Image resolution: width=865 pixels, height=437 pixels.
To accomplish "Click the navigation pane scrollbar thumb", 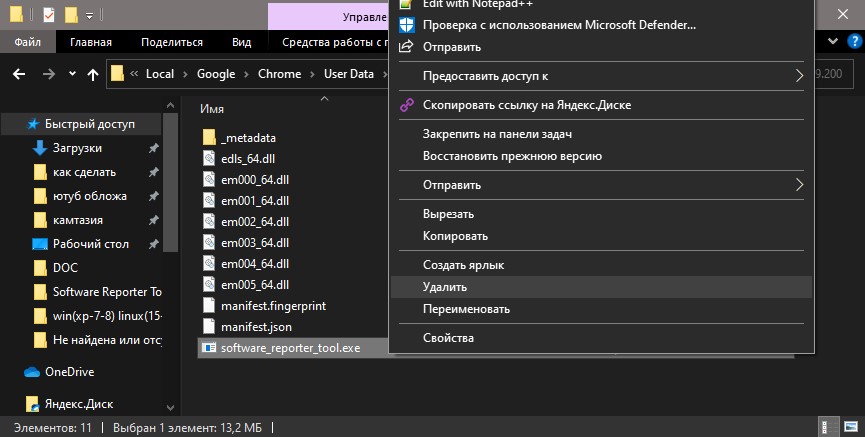I will pyautogui.click(x=170, y=182).
